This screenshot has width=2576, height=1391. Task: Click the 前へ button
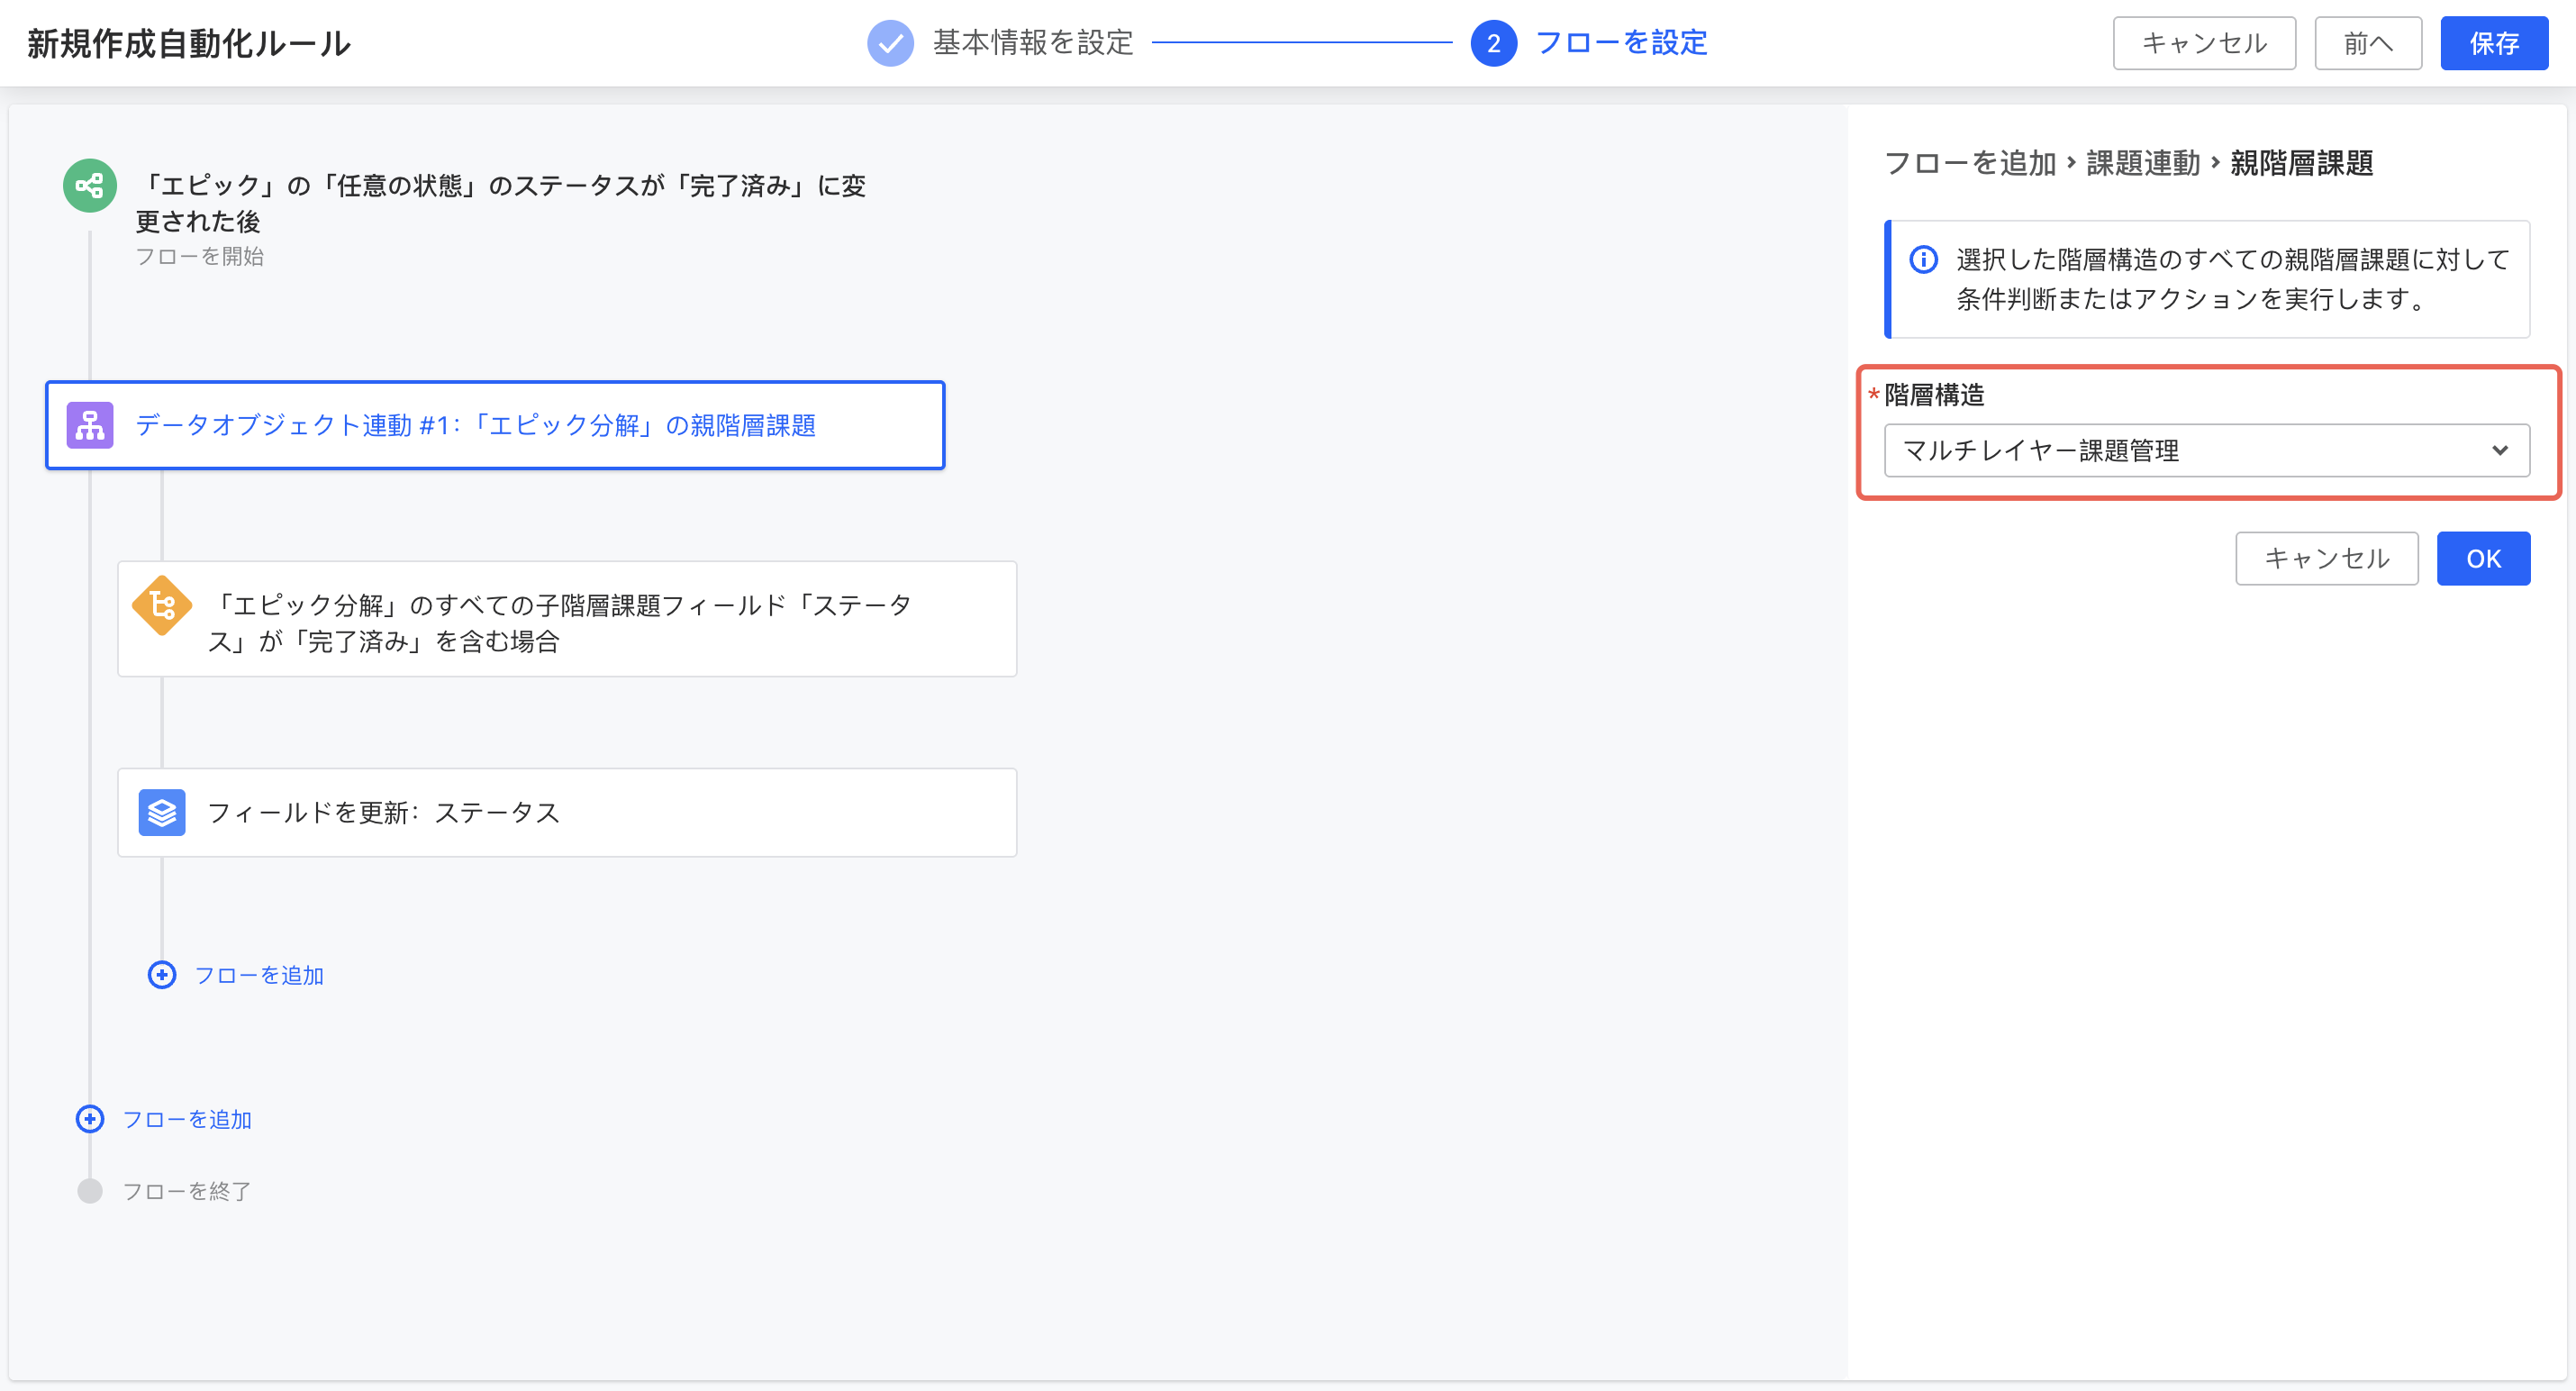[x=2367, y=43]
